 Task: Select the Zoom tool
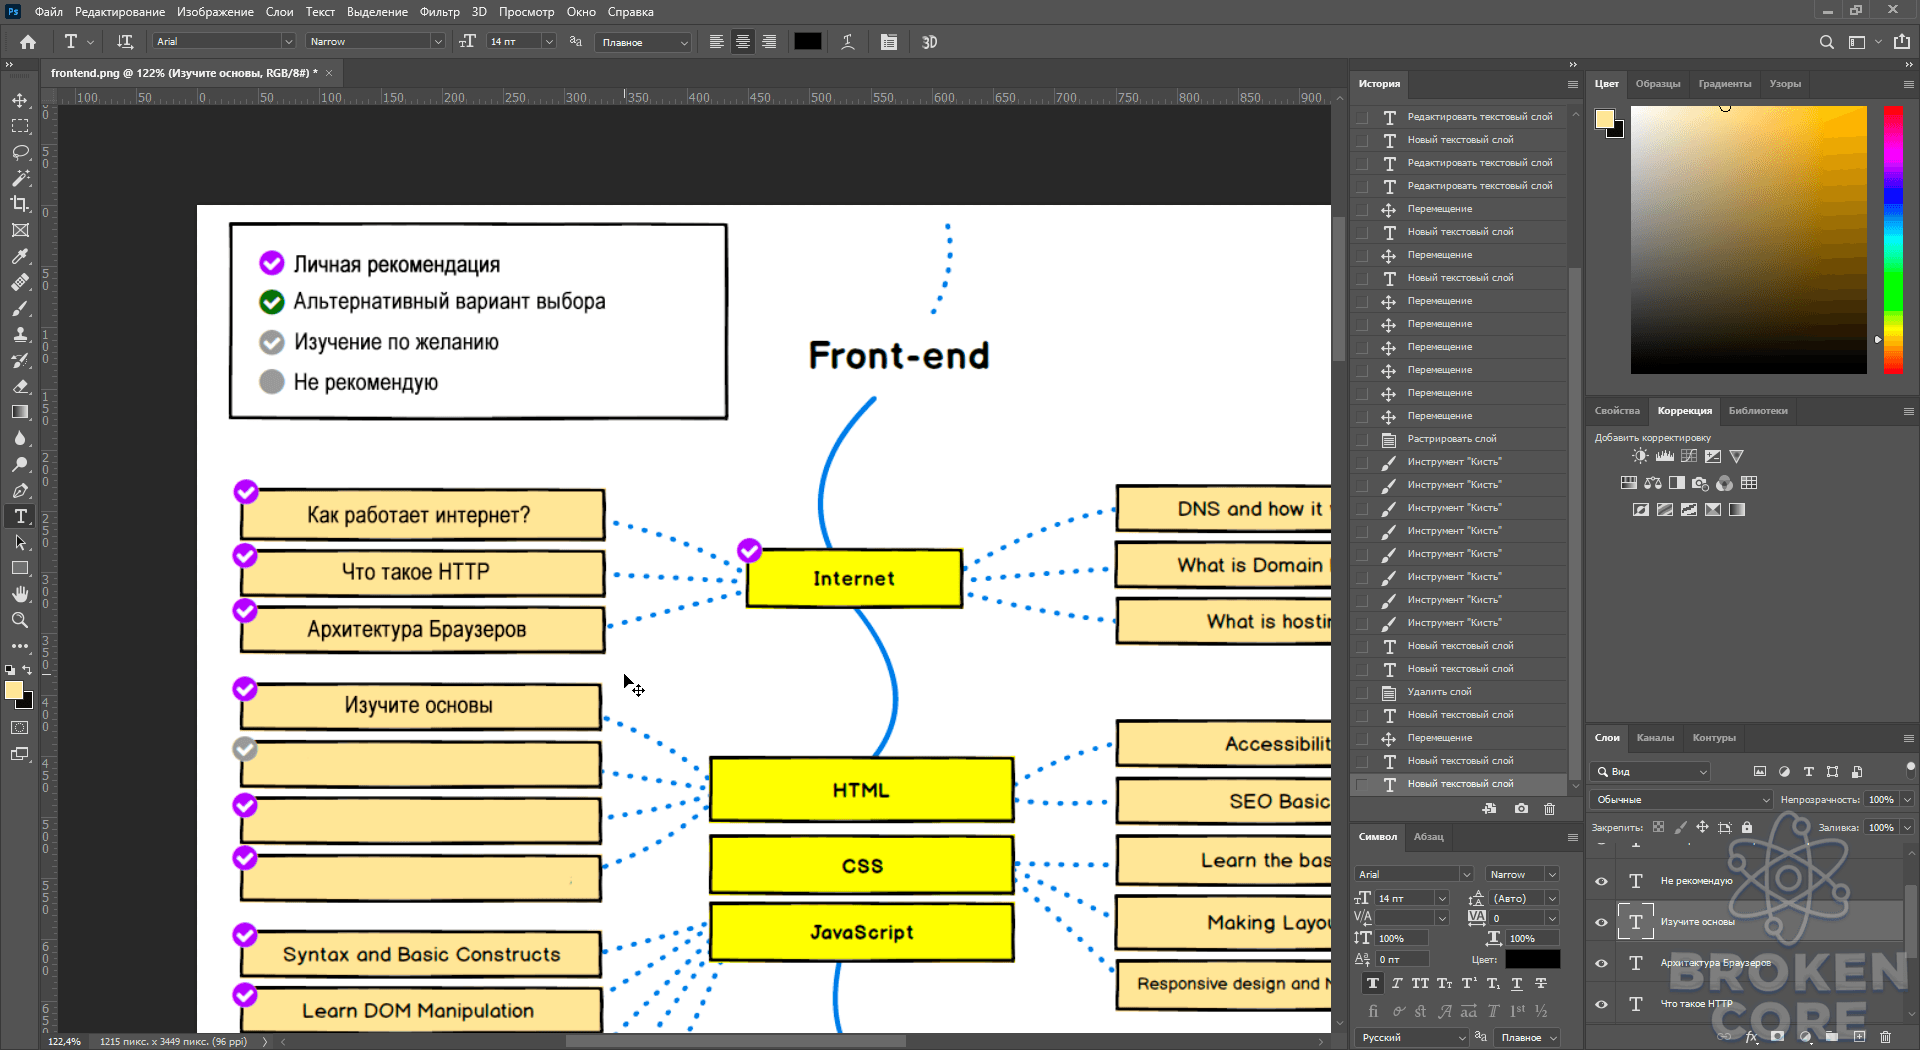pos(20,620)
